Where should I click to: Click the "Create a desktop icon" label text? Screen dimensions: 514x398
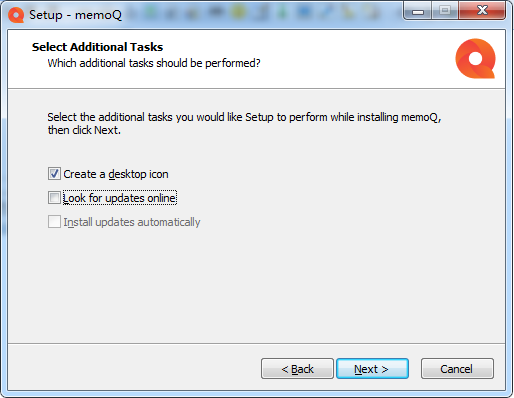pos(116,174)
